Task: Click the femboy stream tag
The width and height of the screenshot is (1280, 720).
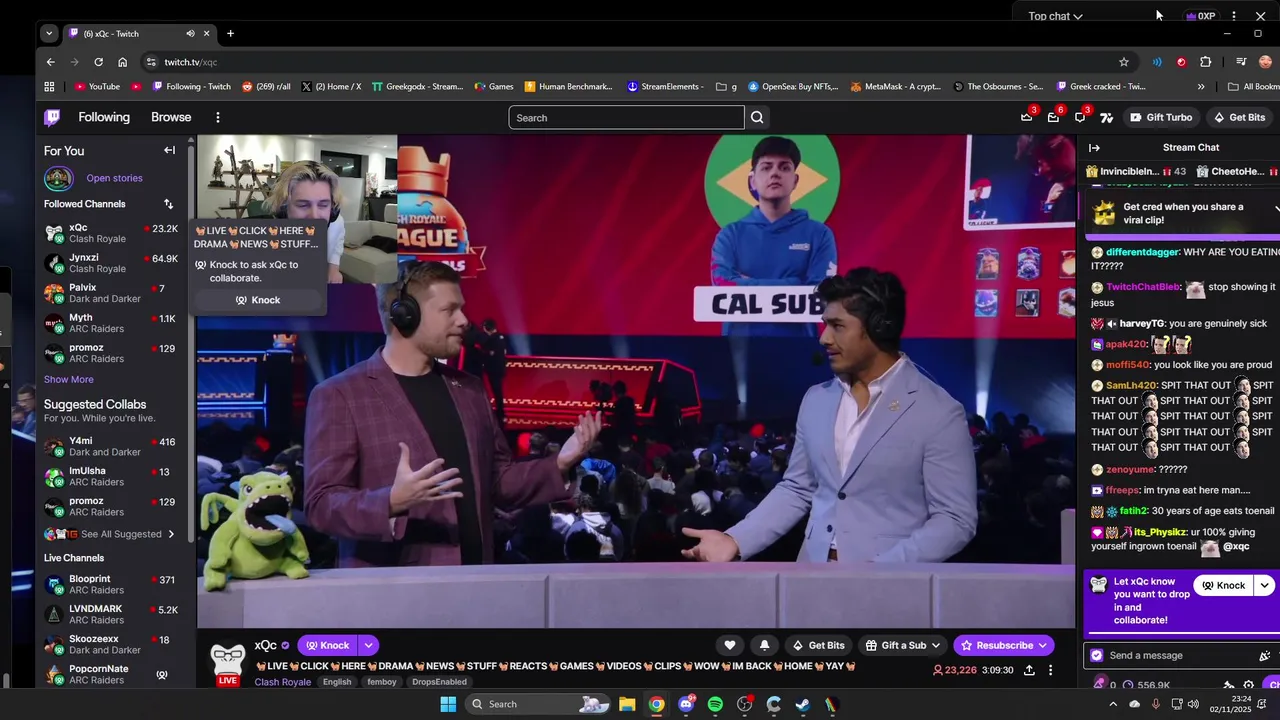Action: [x=382, y=682]
